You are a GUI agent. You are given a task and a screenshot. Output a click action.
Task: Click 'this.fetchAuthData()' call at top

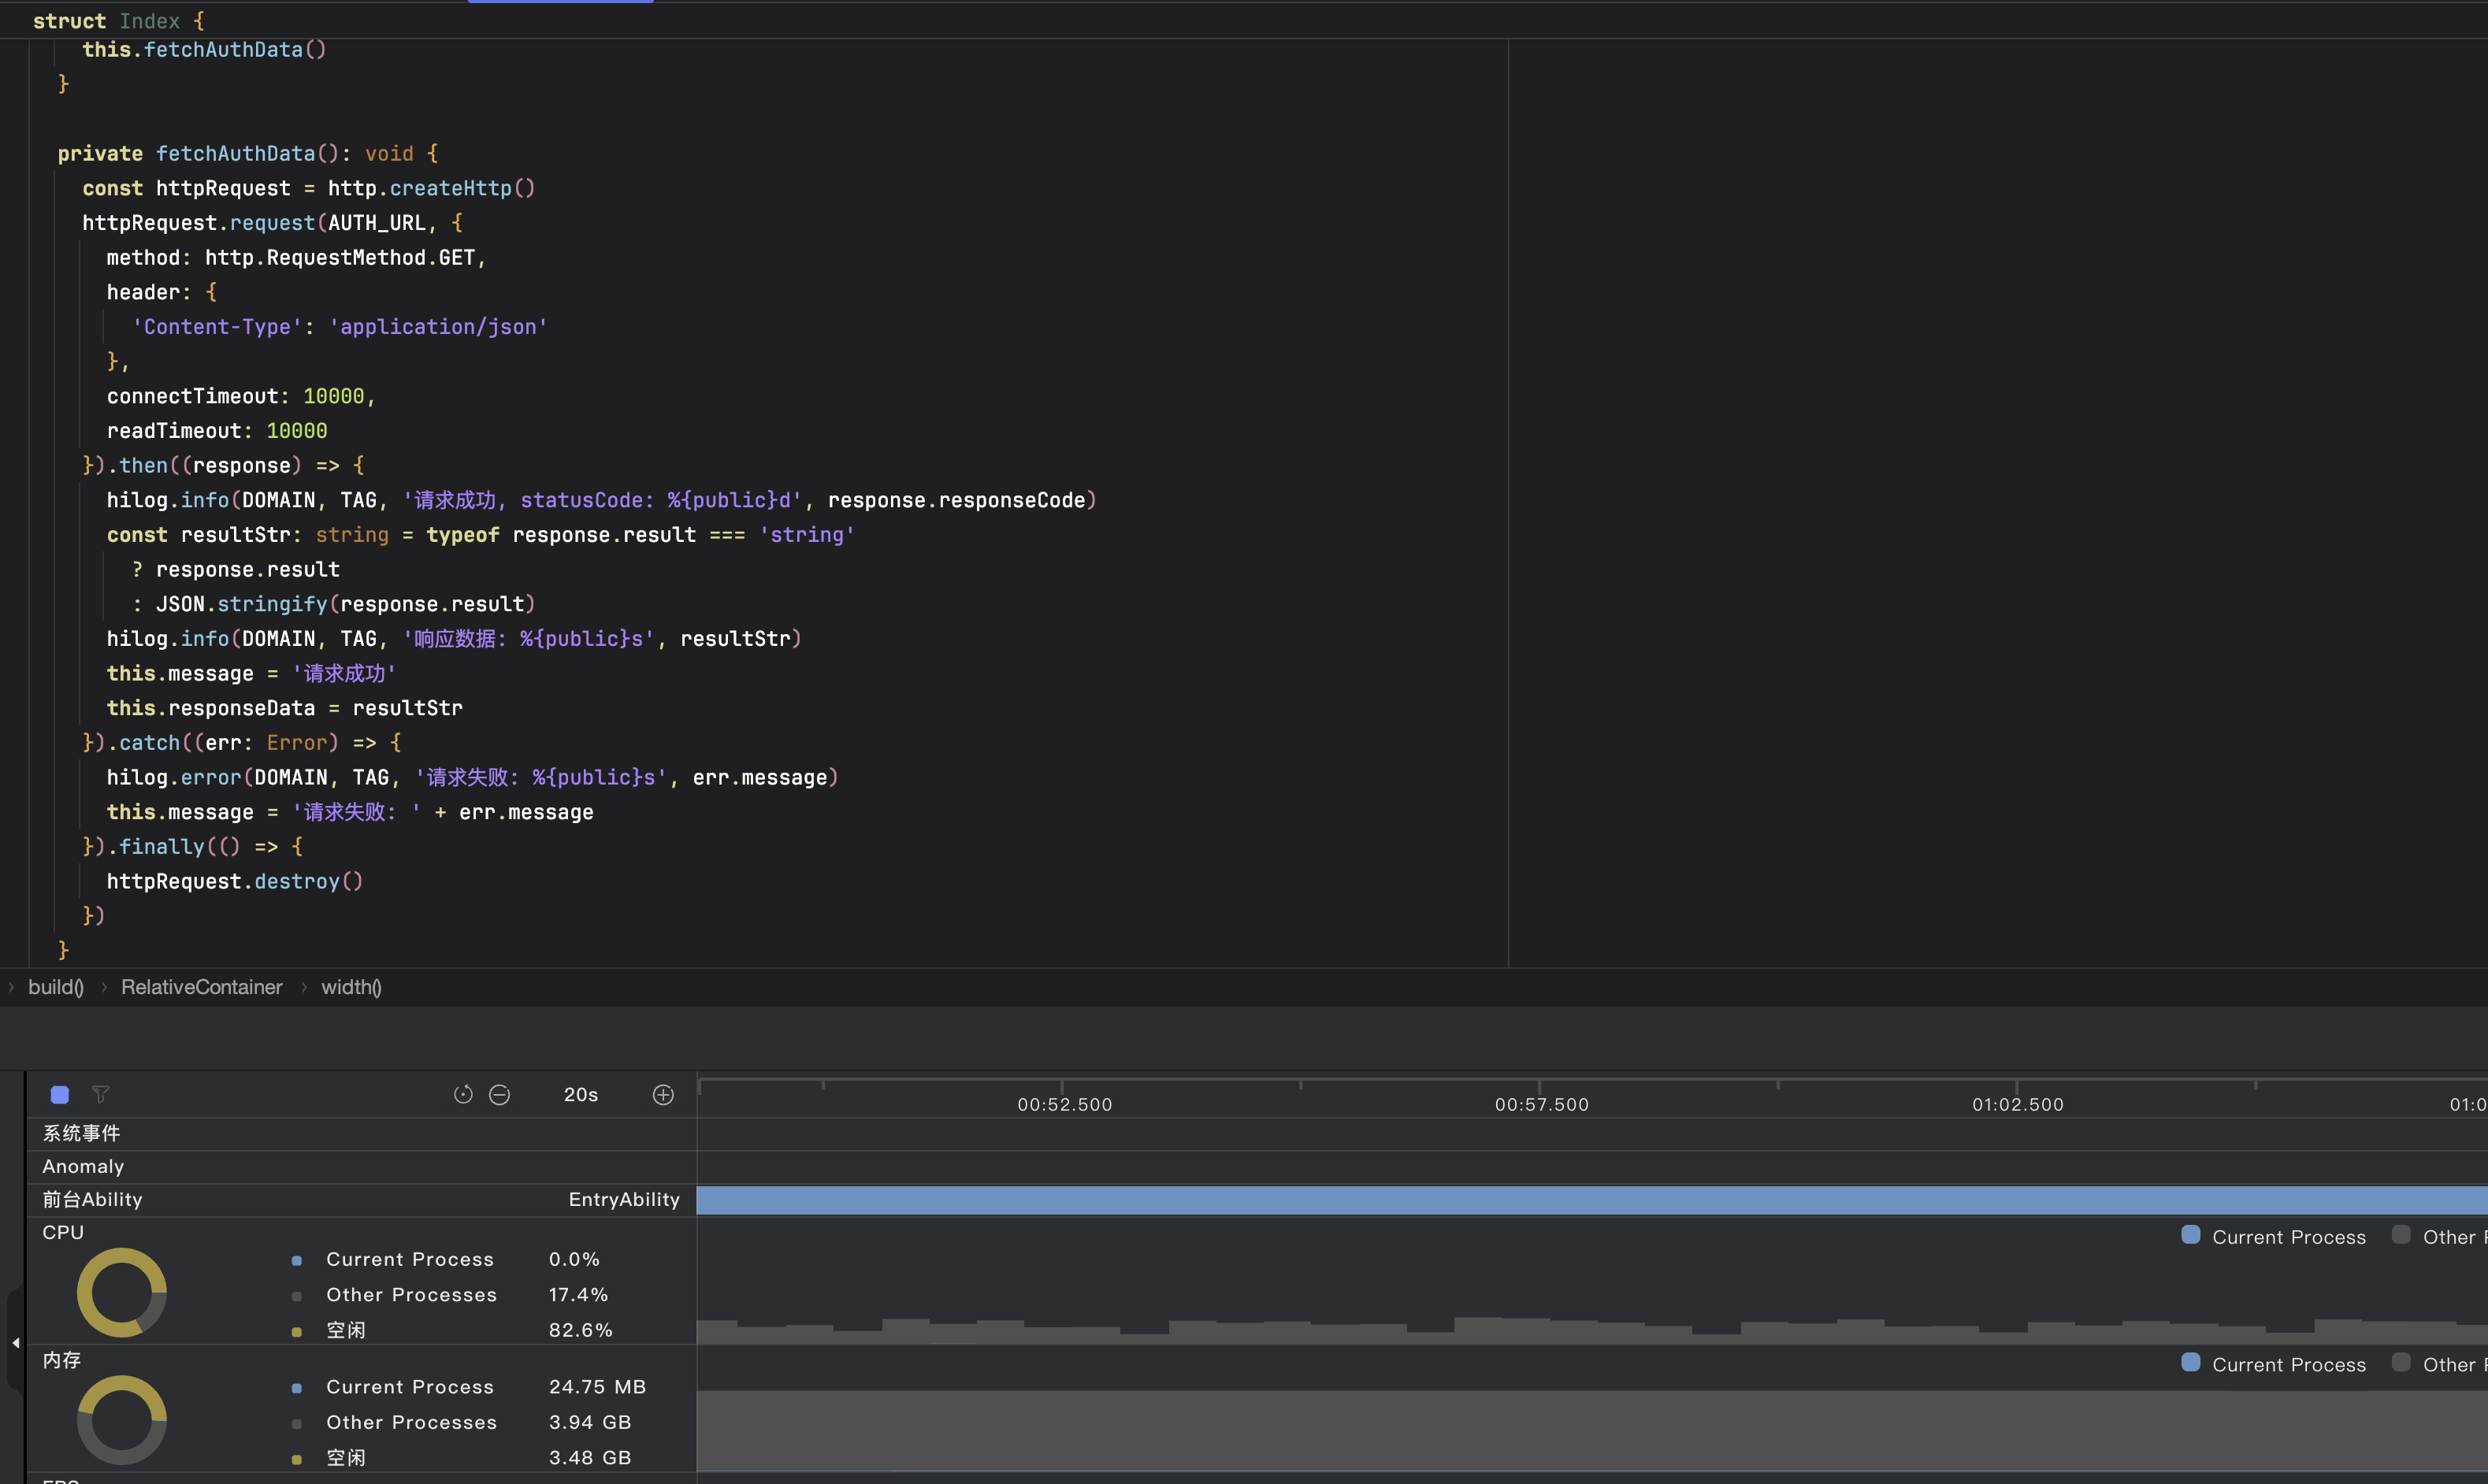(204, 49)
